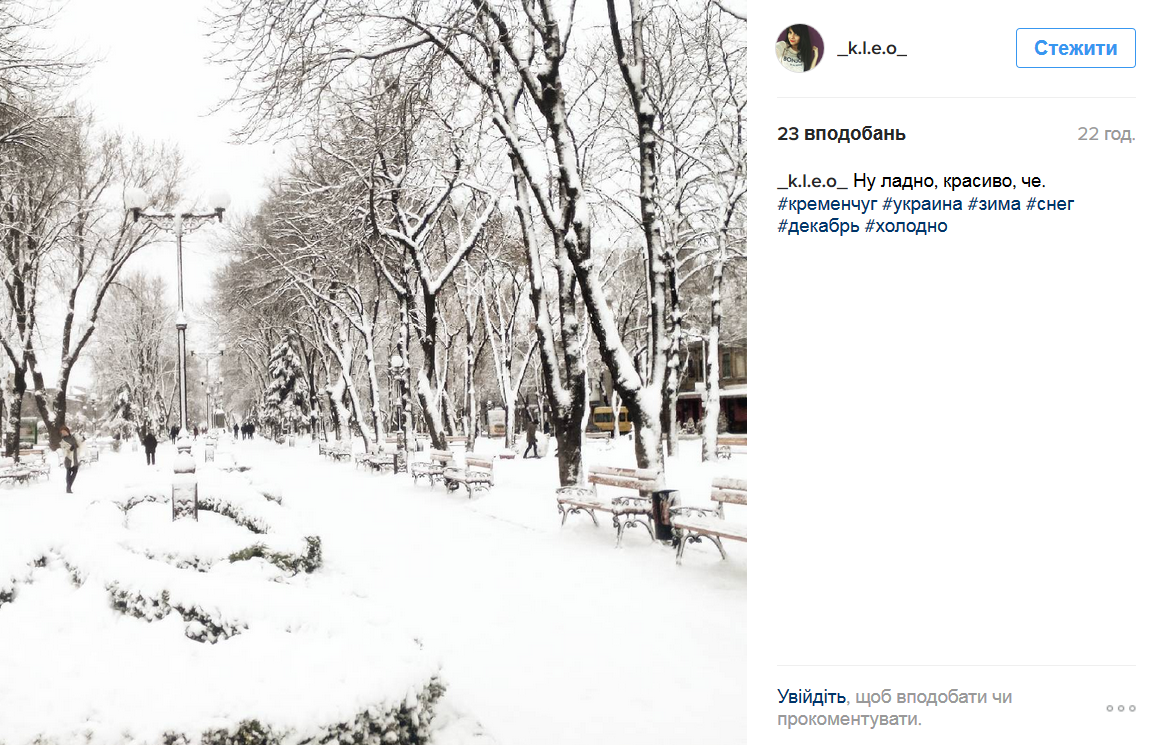Open the #зима hashtag
Viewport: 1159px width, 745px height.
tap(994, 204)
